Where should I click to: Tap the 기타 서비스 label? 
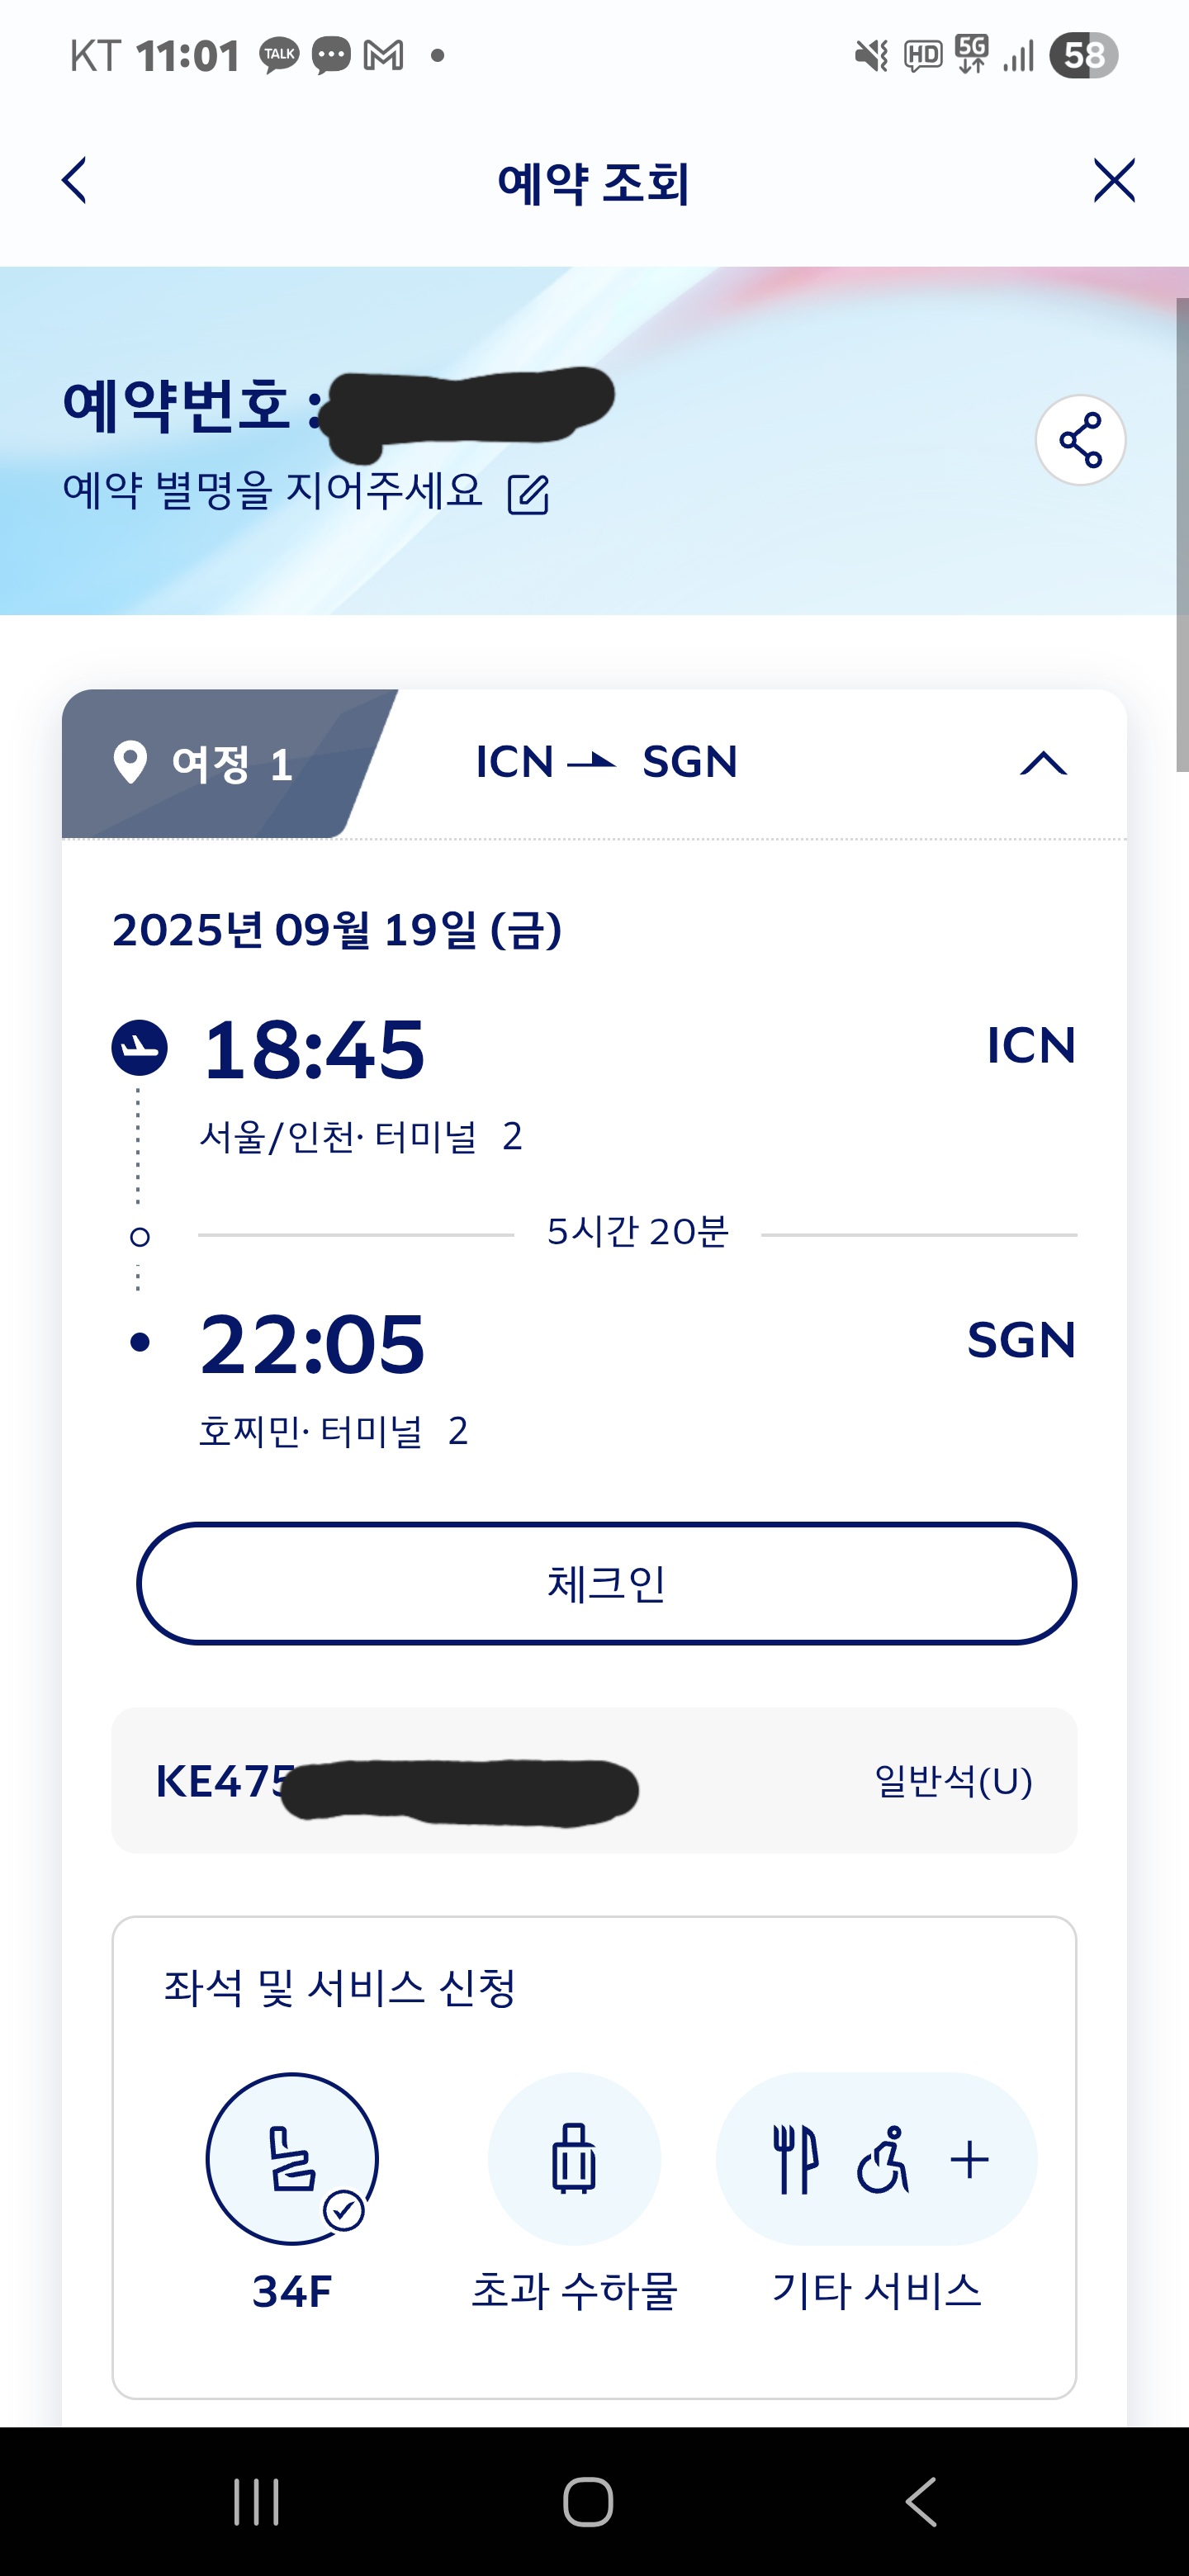[877, 2290]
